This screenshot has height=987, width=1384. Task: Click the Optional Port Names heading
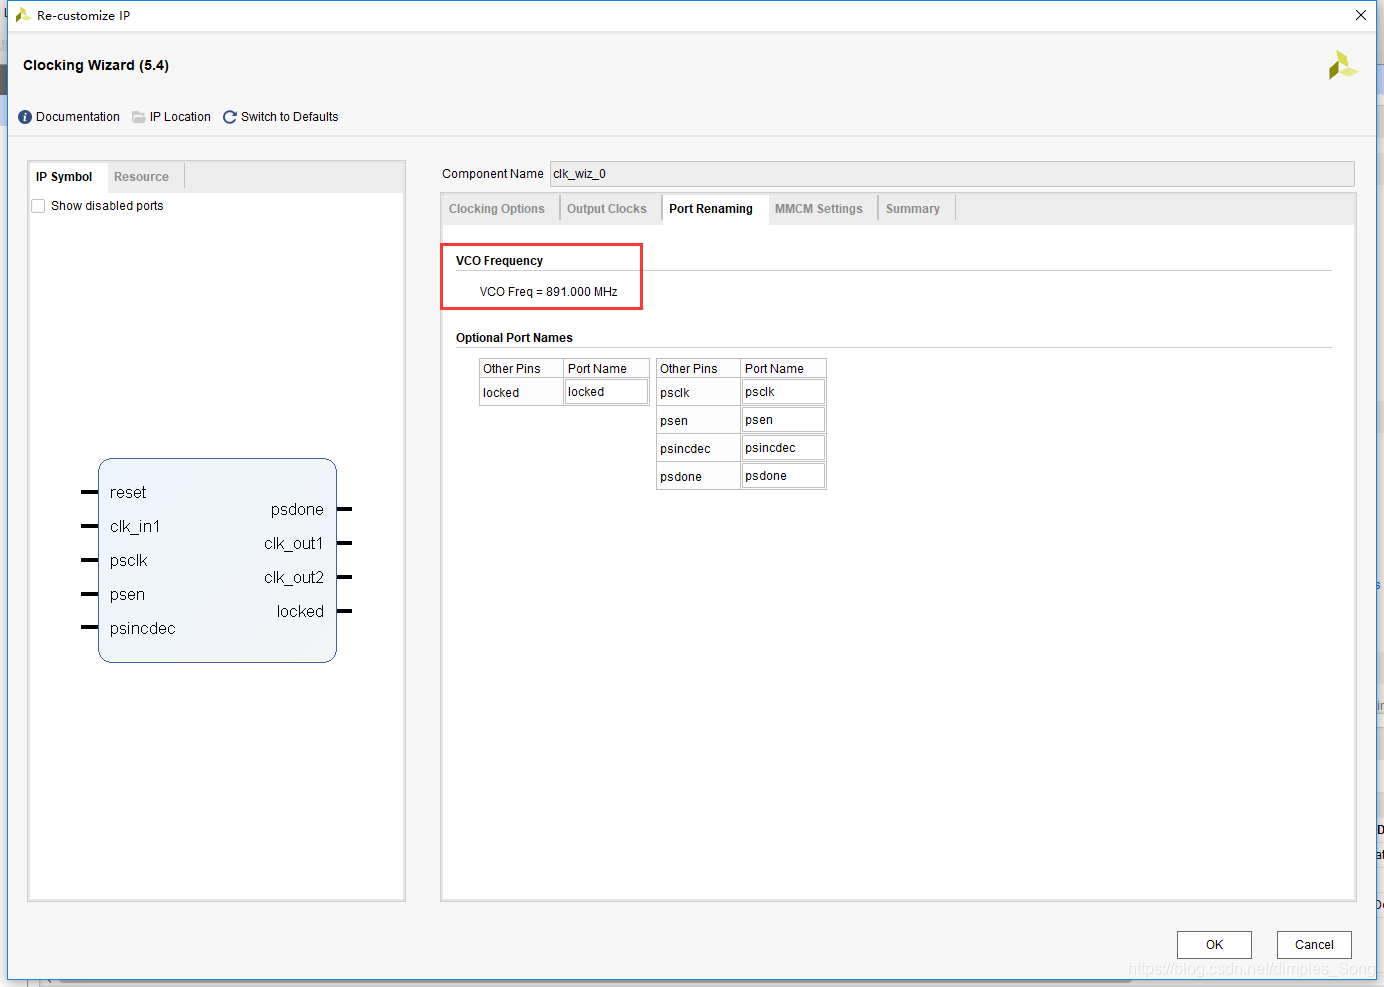(514, 338)
